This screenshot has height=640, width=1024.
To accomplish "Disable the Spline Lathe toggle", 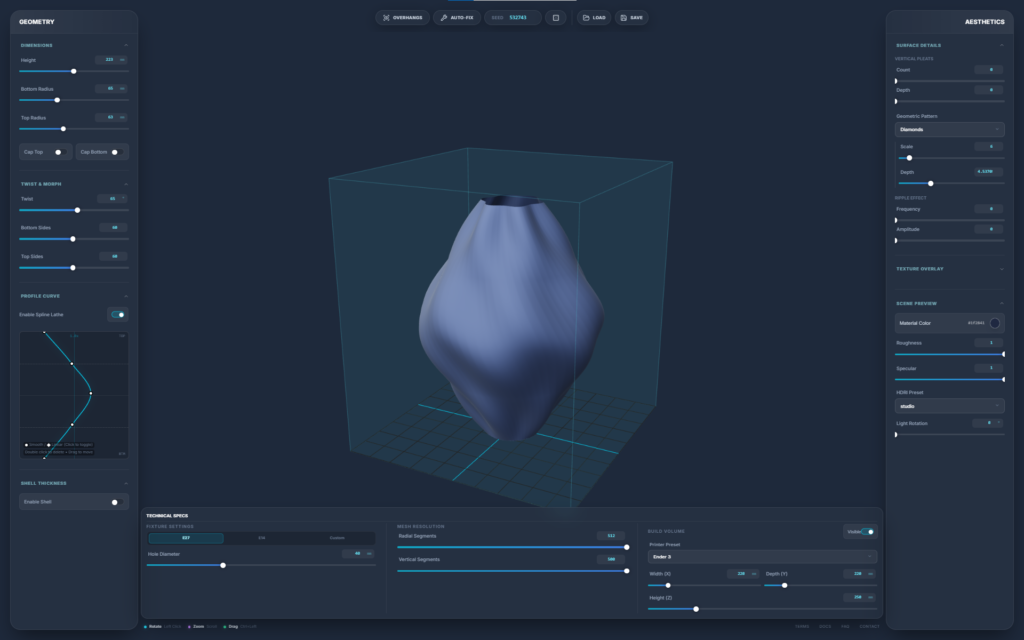I will pos(118,314).
